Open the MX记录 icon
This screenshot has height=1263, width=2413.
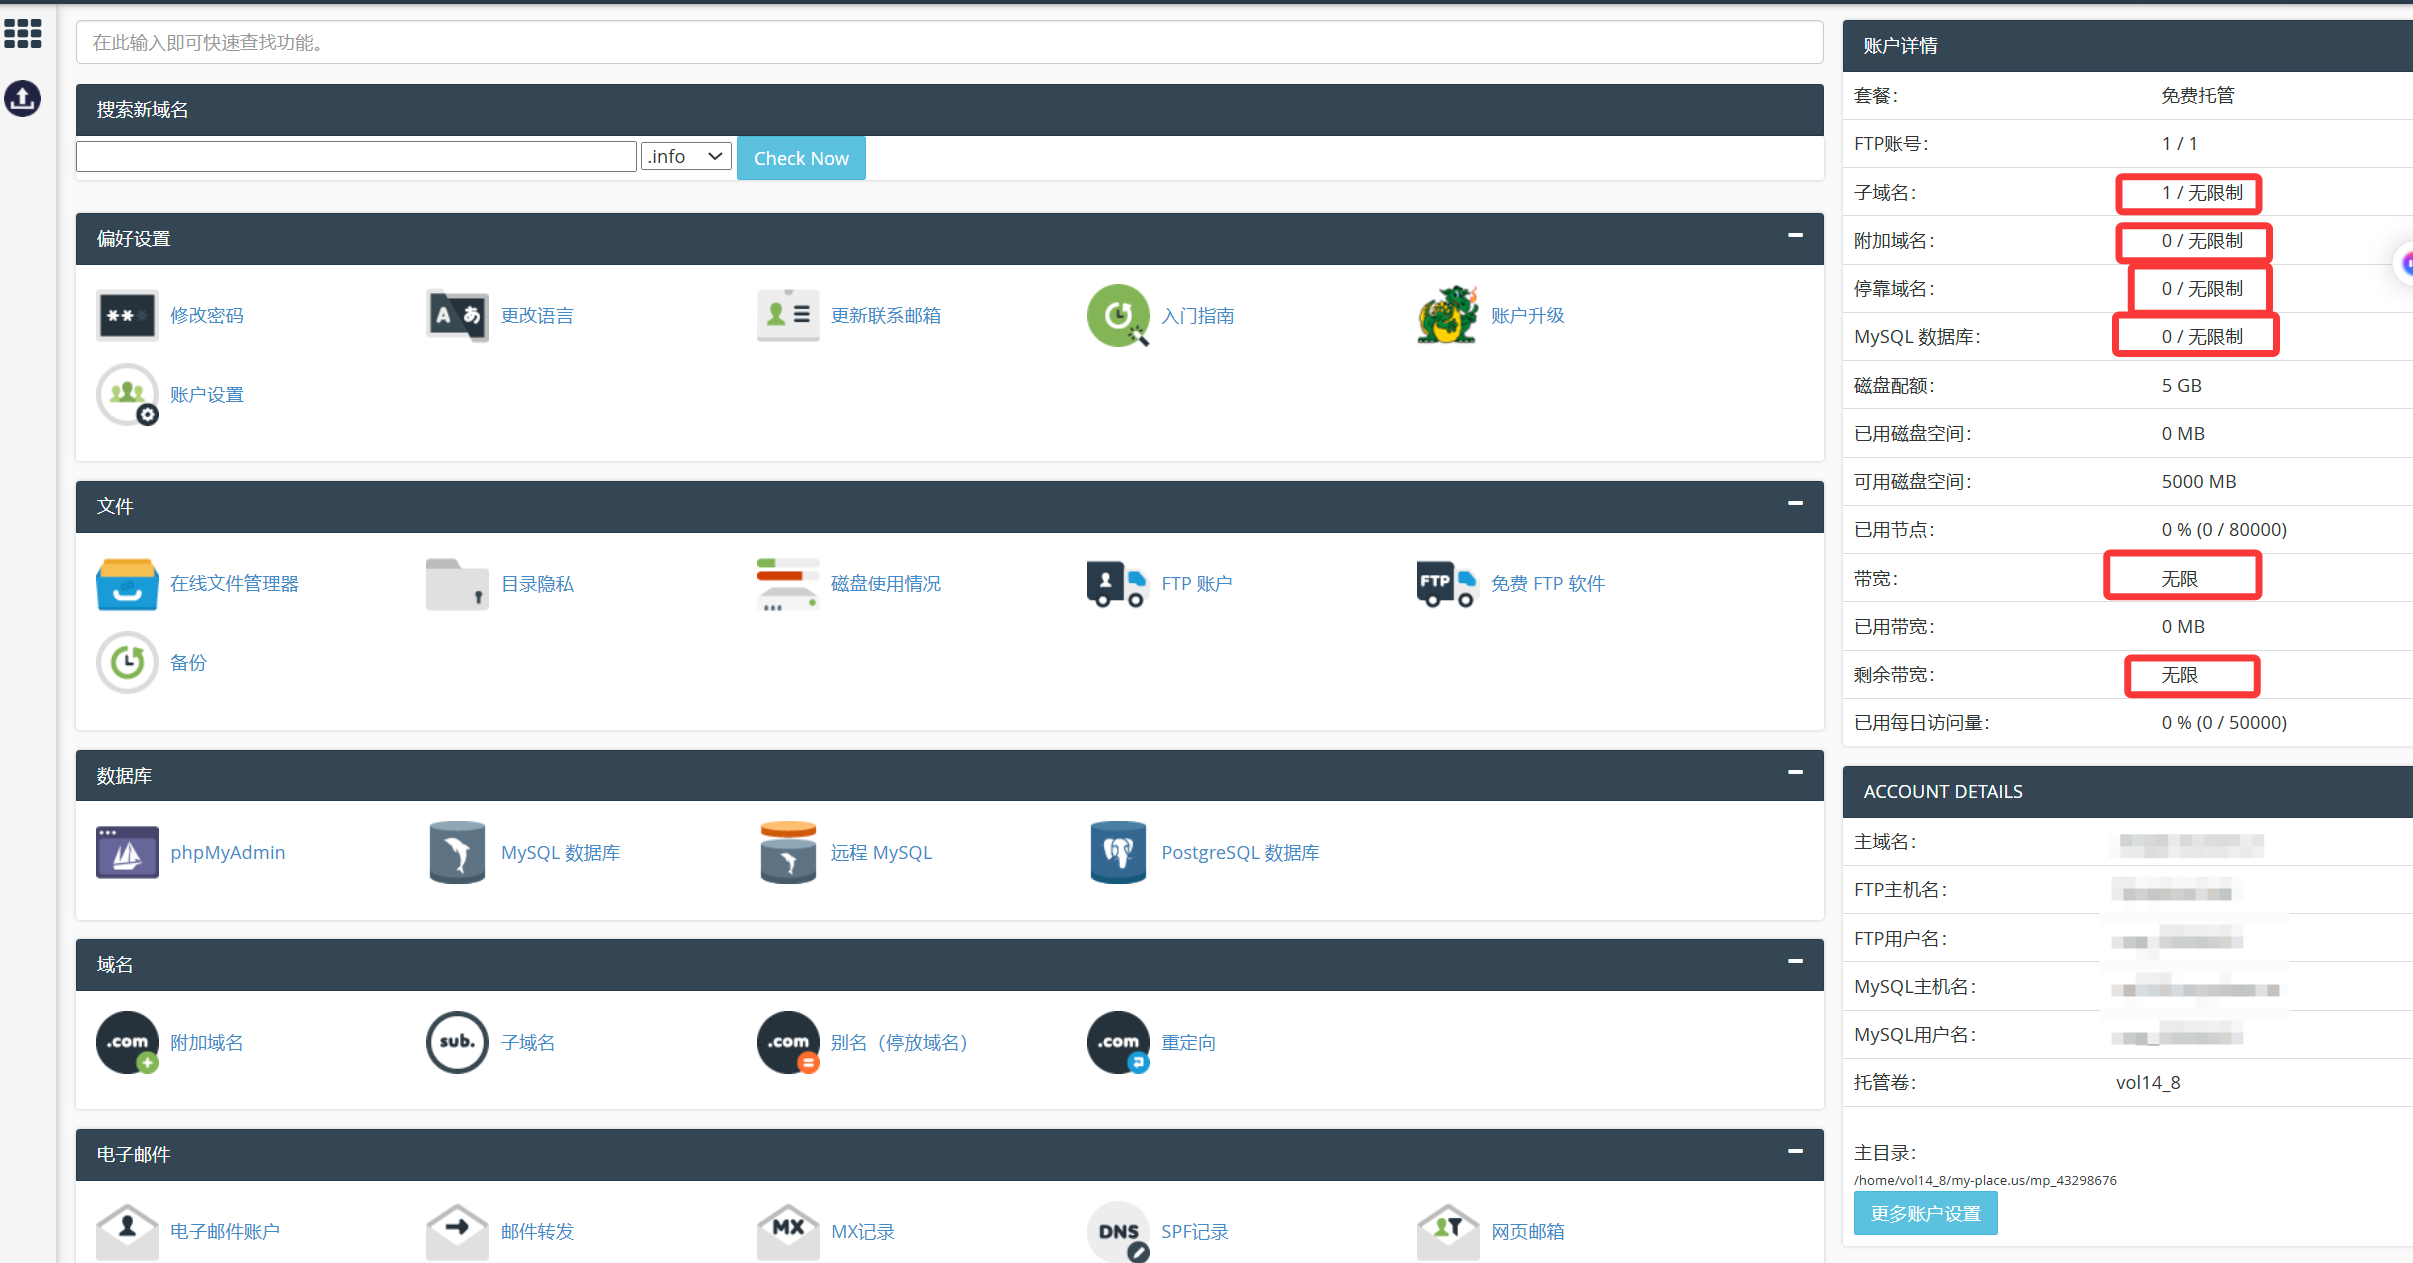788,1232
